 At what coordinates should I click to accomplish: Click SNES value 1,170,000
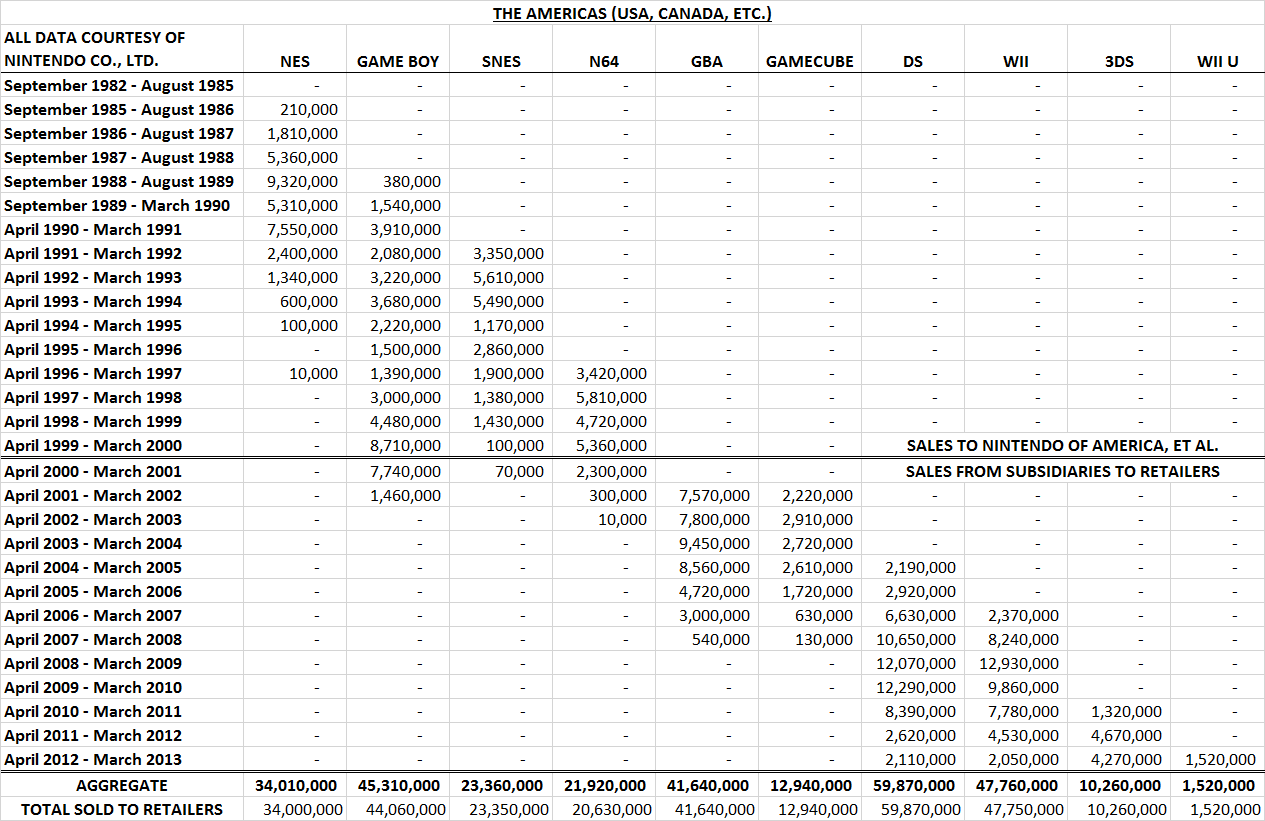tap(509, 325)
